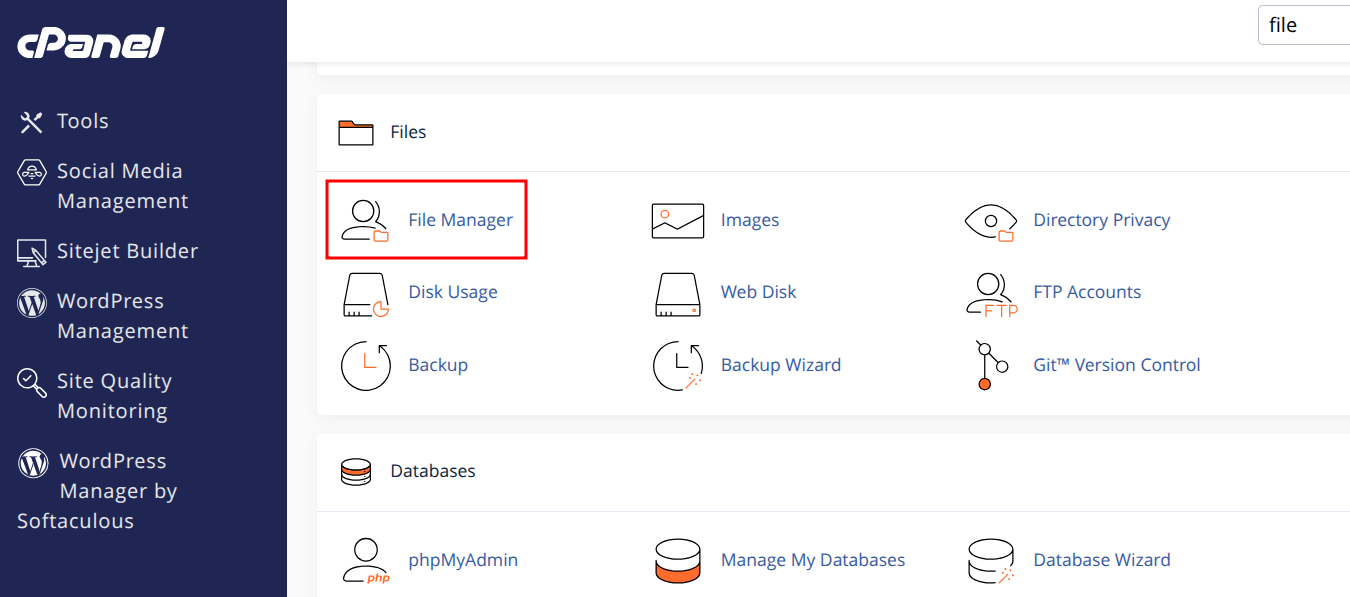Click the cPanel logo
The height and width of the screenshot is (597, 1350).
point(90,42)
